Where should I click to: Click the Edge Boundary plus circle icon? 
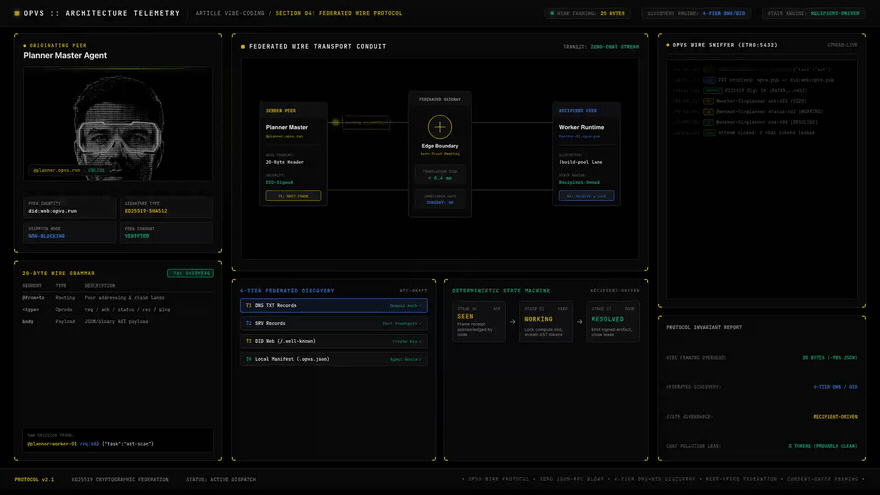(439, 127)
